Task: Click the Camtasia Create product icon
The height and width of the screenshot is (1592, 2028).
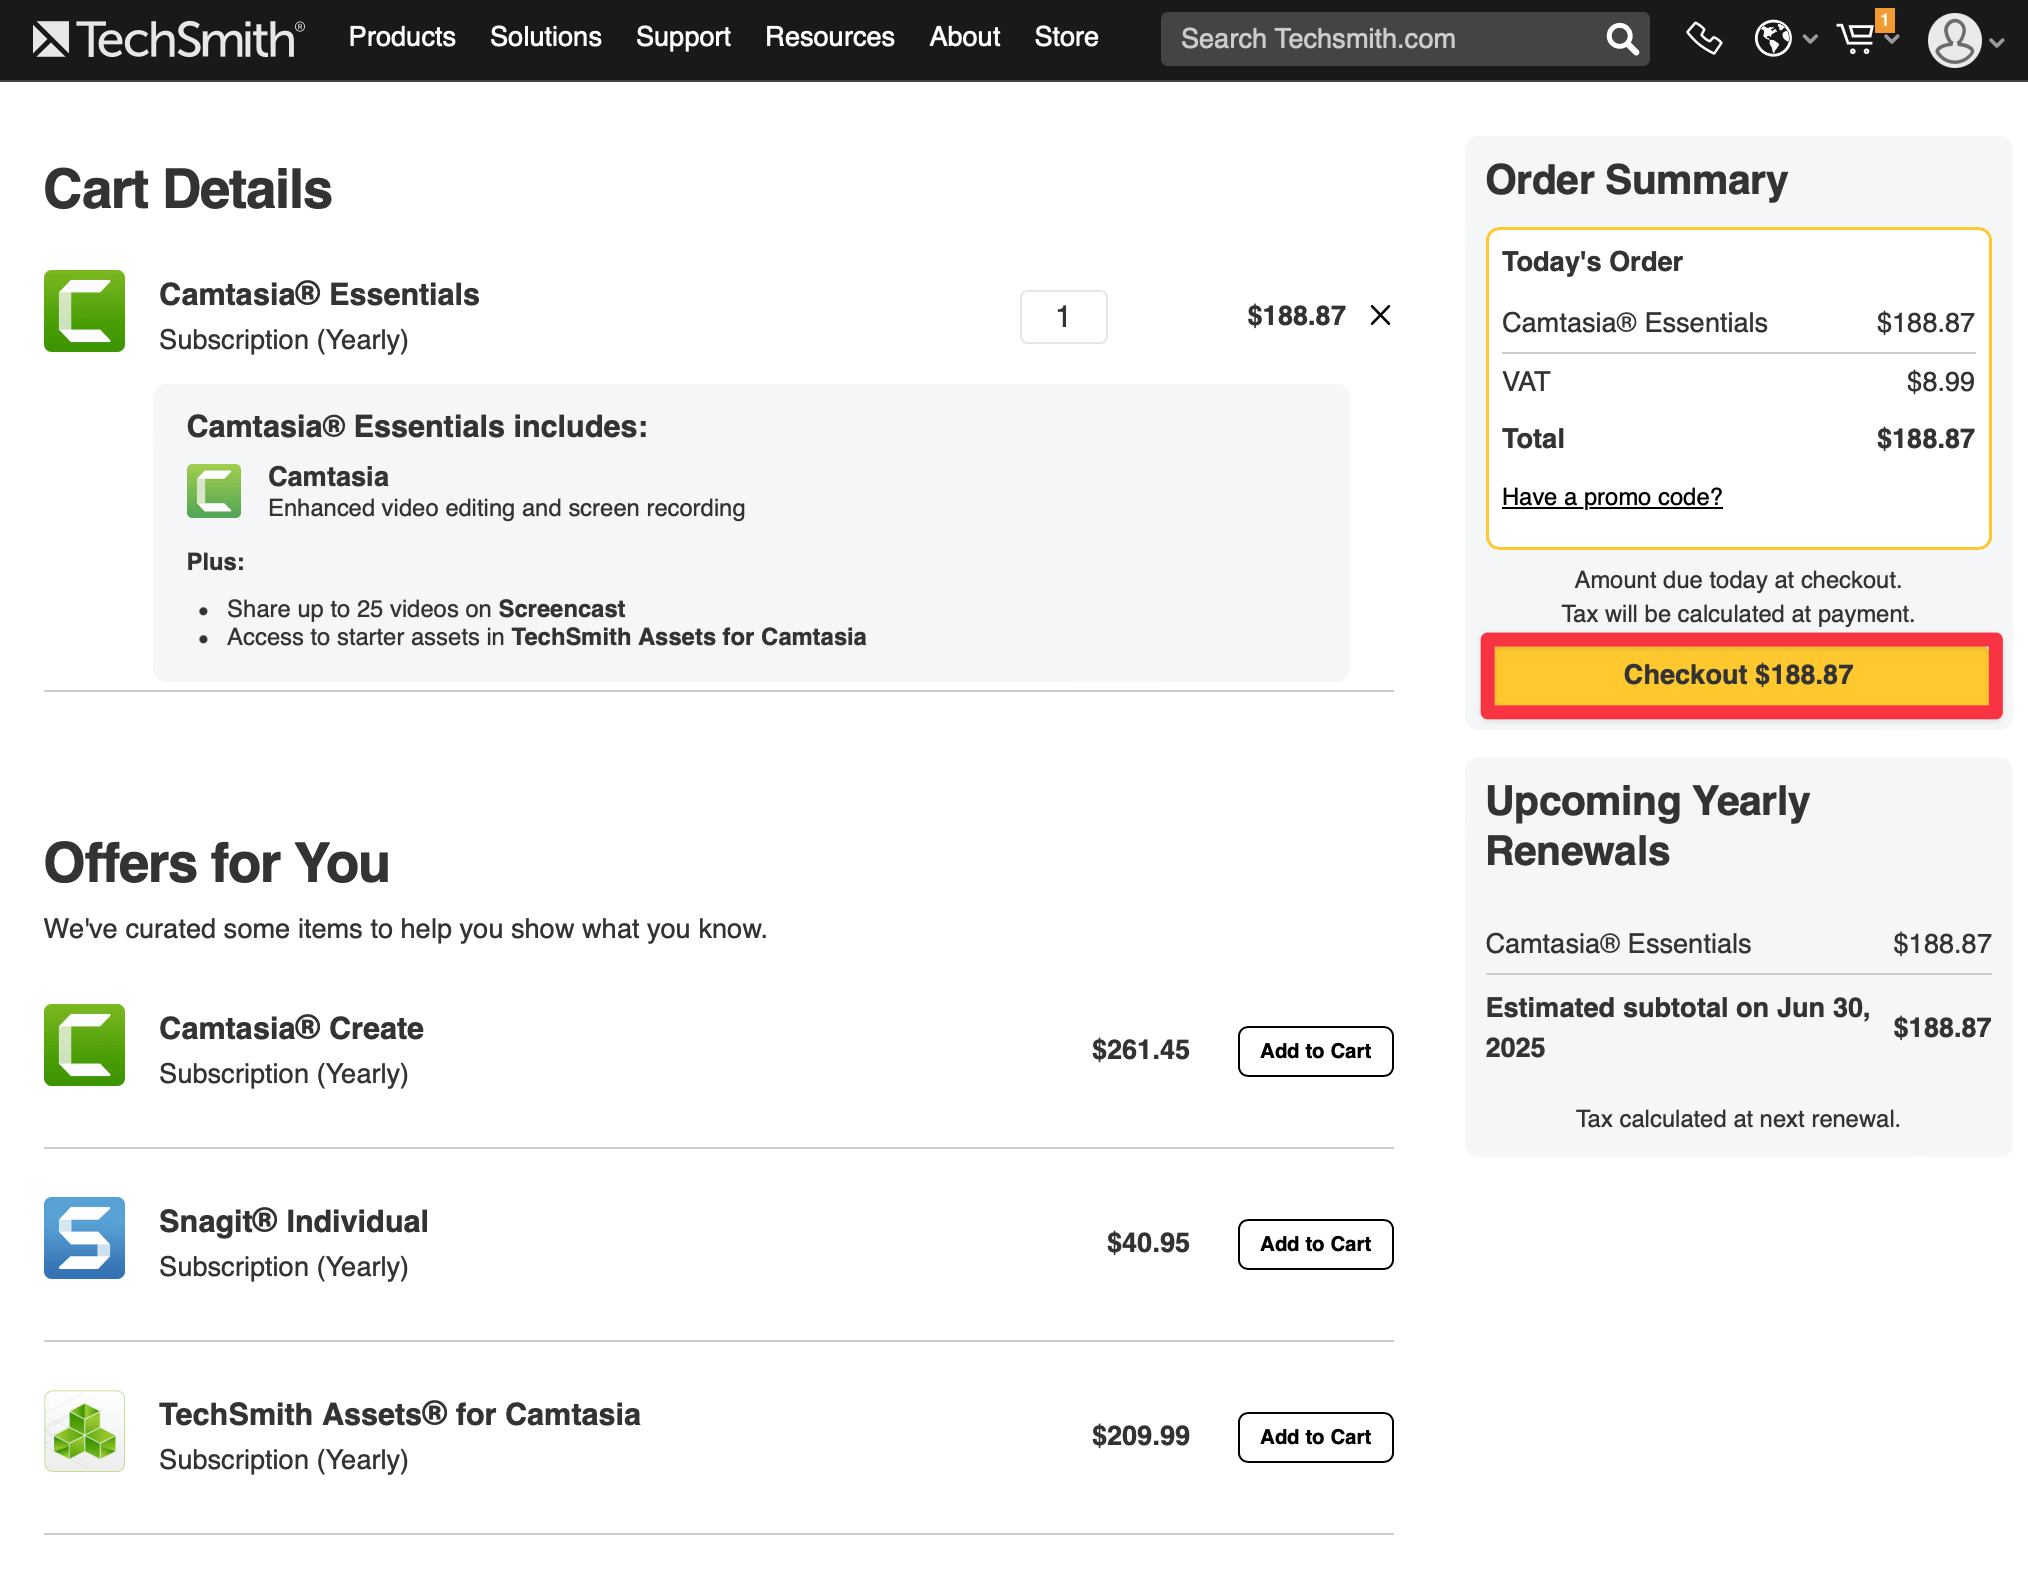Action: coord(84,1045)
